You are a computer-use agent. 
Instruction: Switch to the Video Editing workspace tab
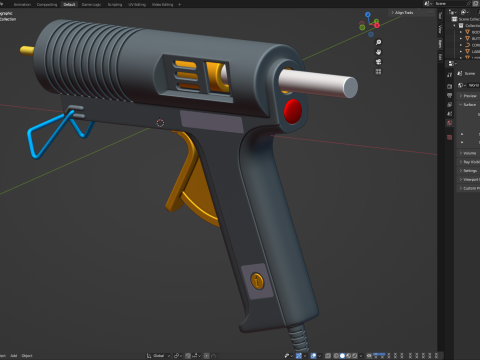pos(162,5)
